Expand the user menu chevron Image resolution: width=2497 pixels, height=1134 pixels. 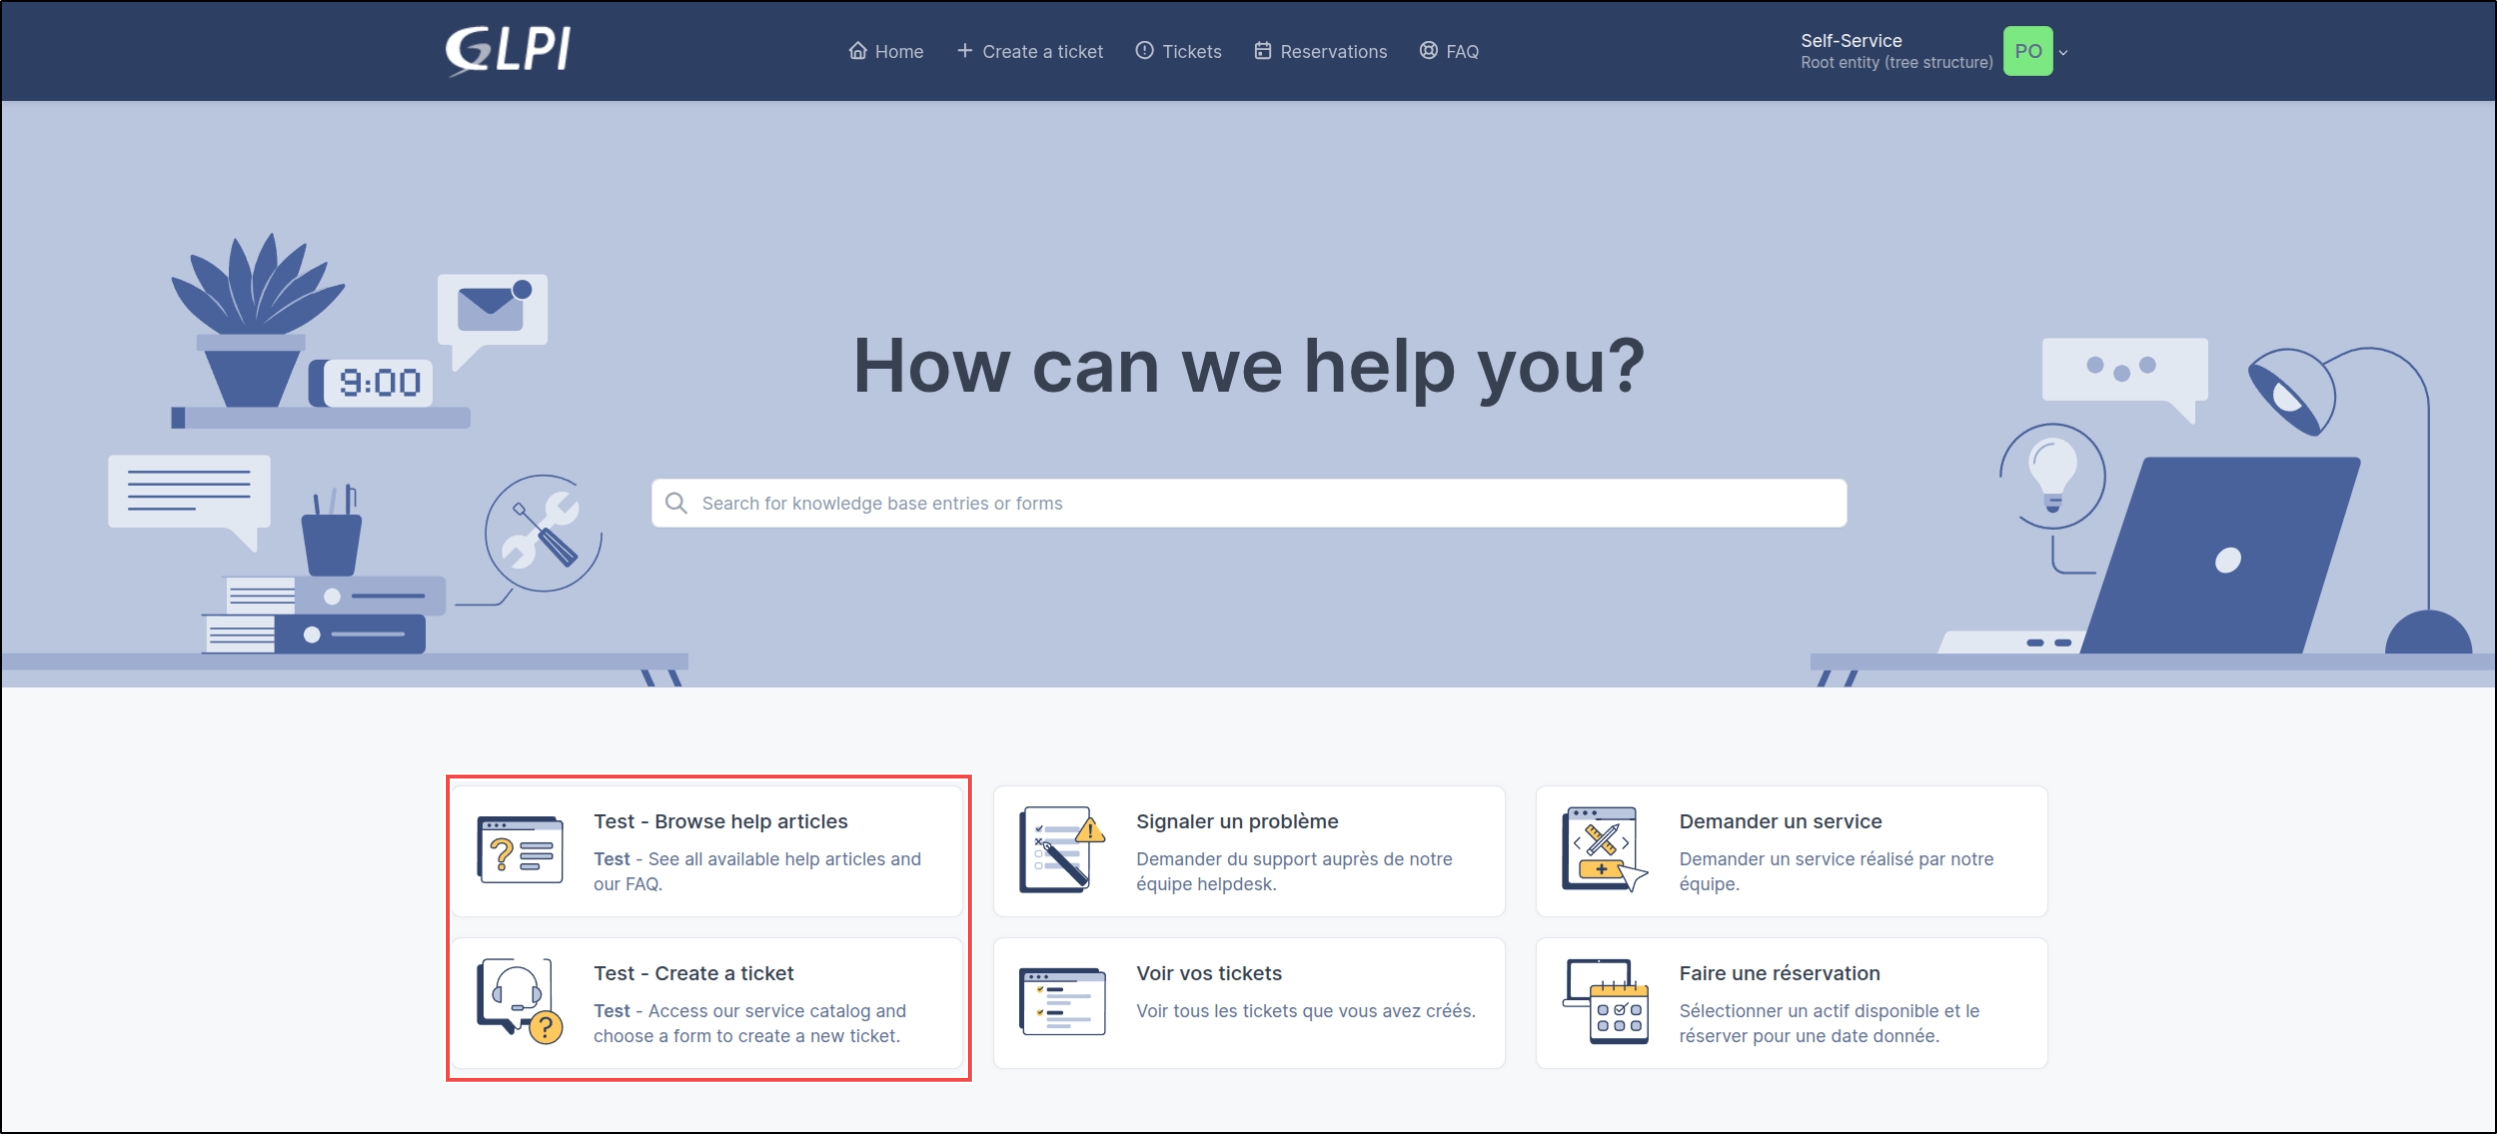click(2063, 53)
